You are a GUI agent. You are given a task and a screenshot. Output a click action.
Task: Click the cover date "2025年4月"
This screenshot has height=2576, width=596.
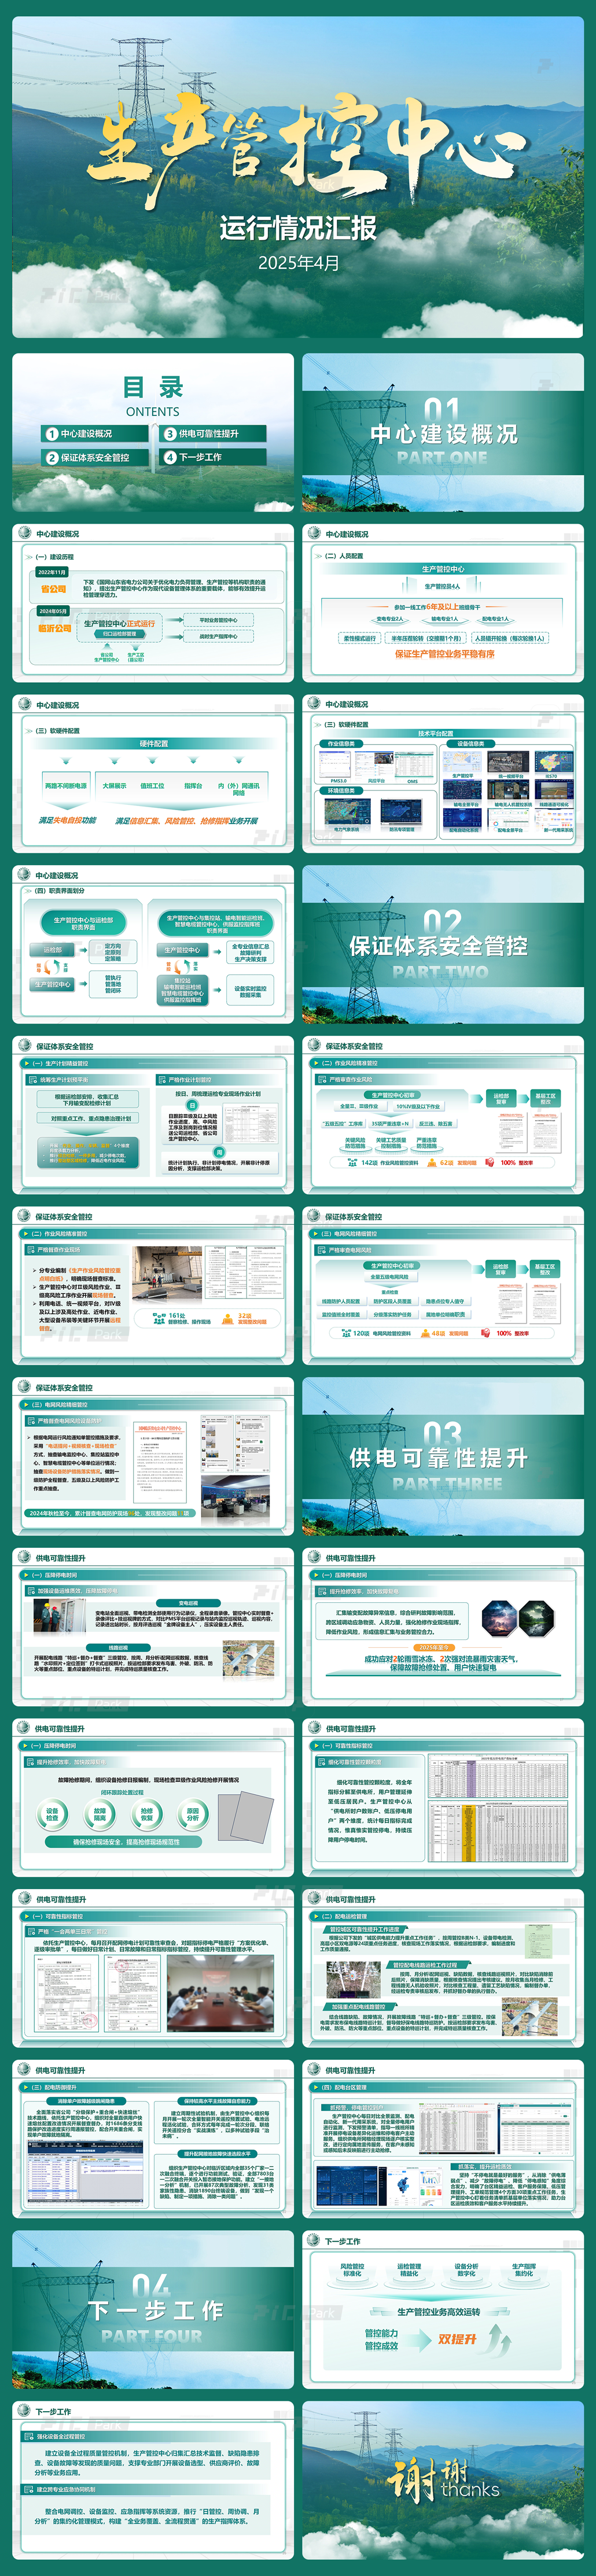tap(298, 264)
